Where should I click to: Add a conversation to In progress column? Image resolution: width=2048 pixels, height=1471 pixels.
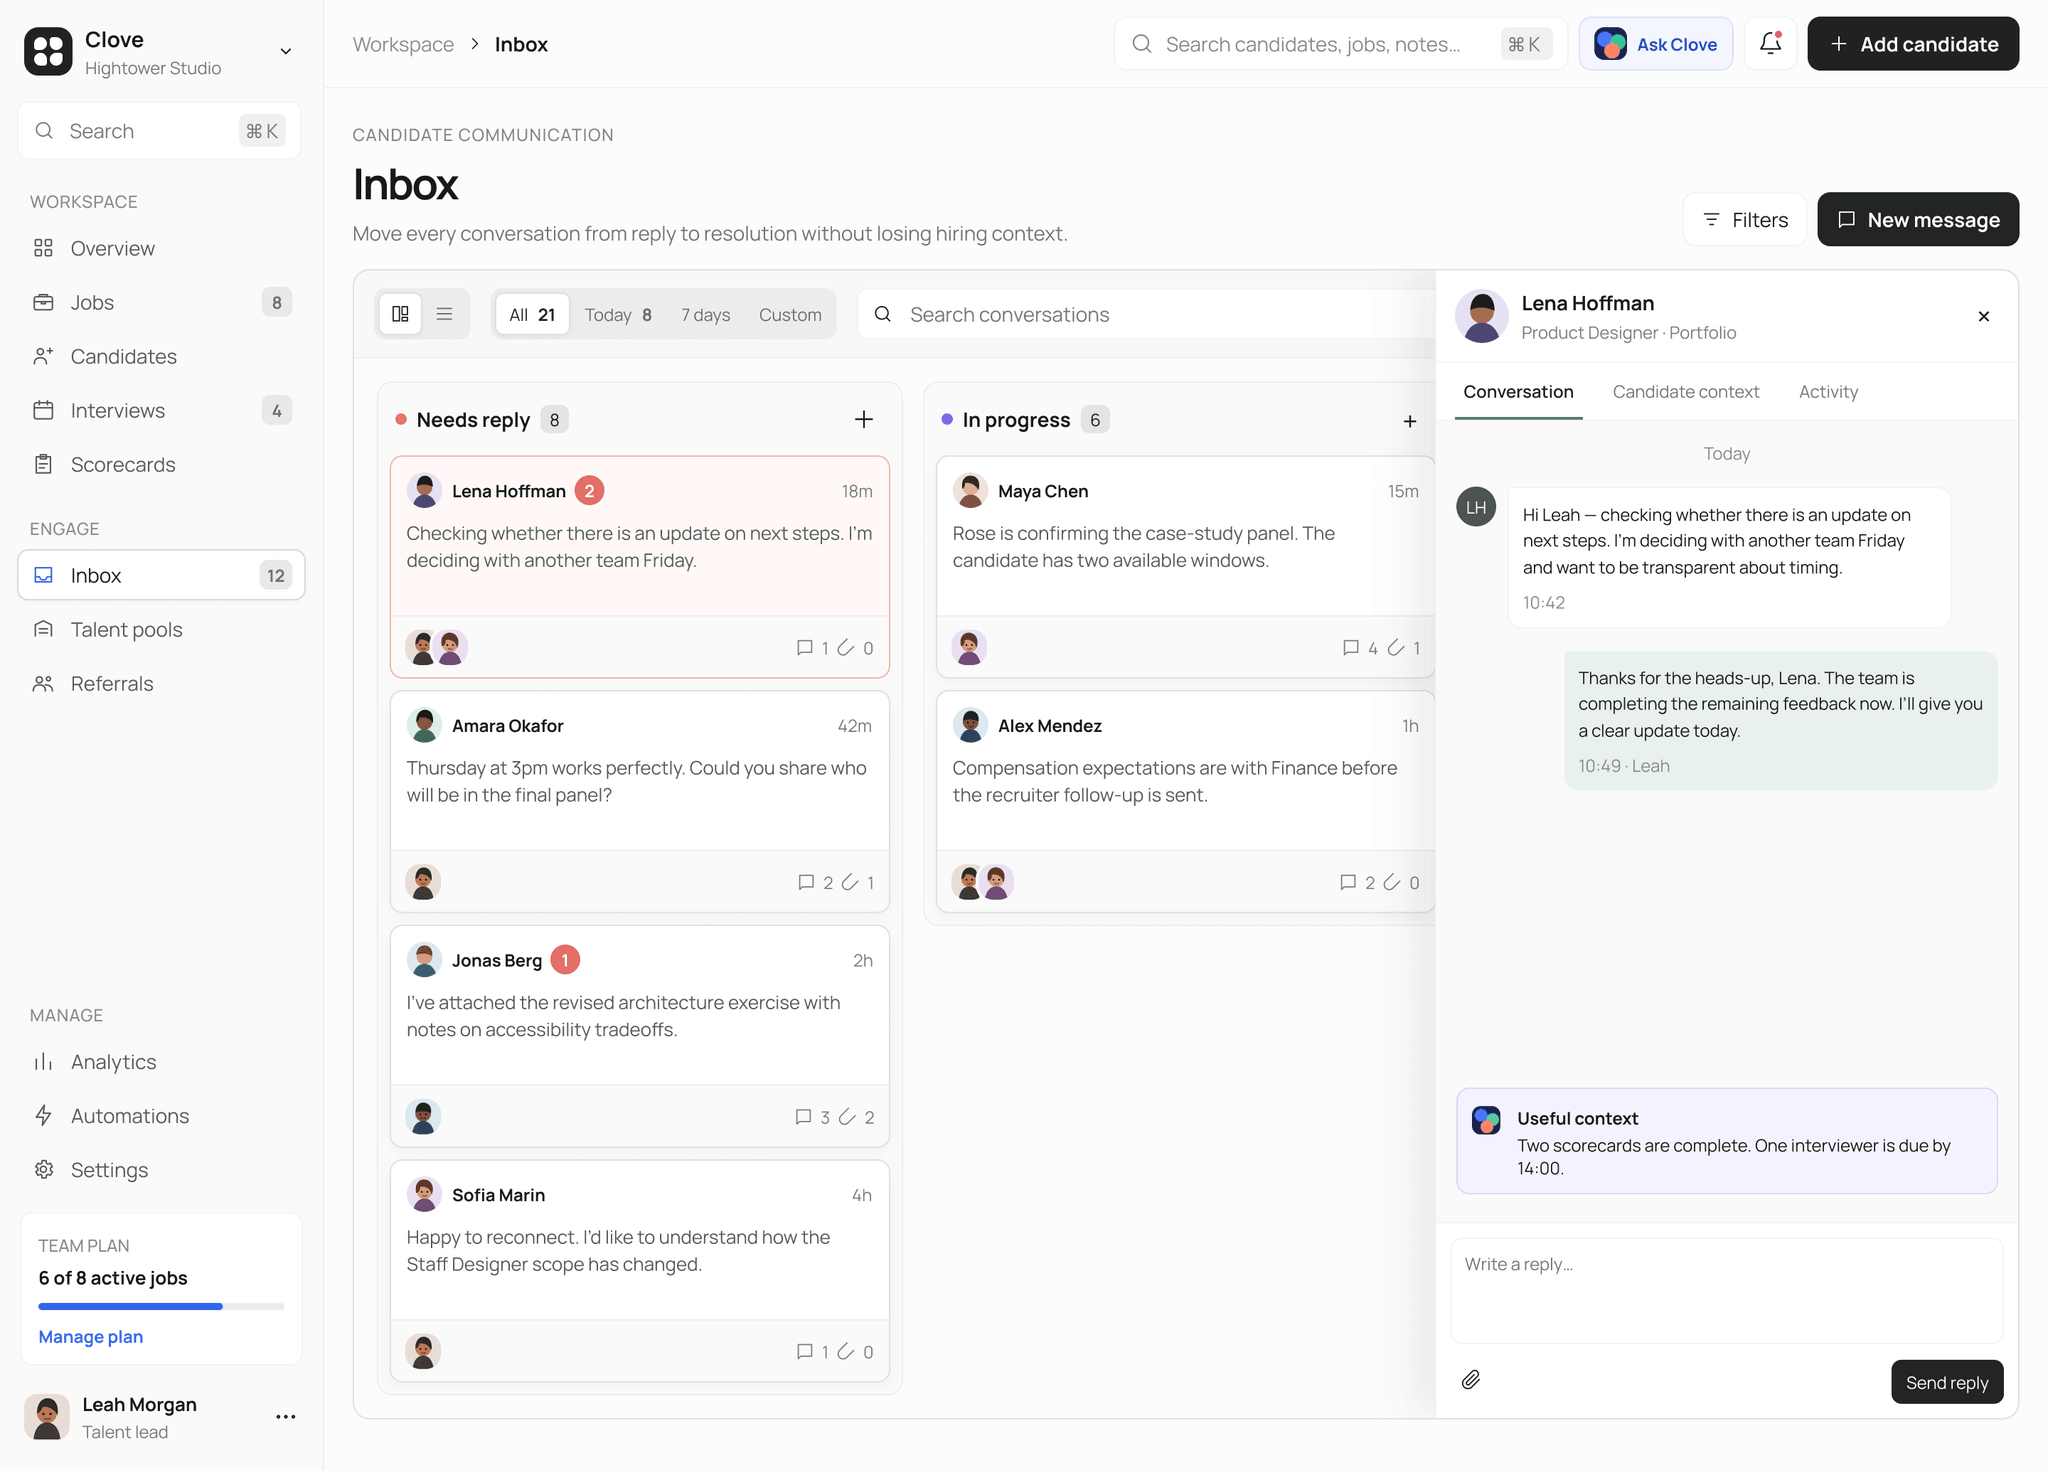pos(1410,421)
